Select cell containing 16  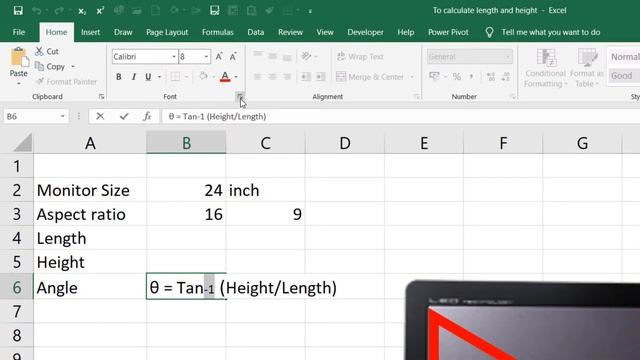(x=186, y=214)
